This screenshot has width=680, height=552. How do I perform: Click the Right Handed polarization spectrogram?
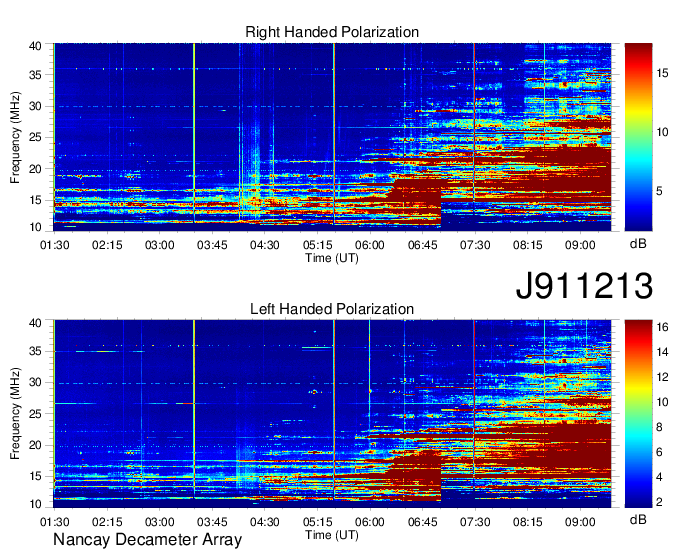click(332, 137)
